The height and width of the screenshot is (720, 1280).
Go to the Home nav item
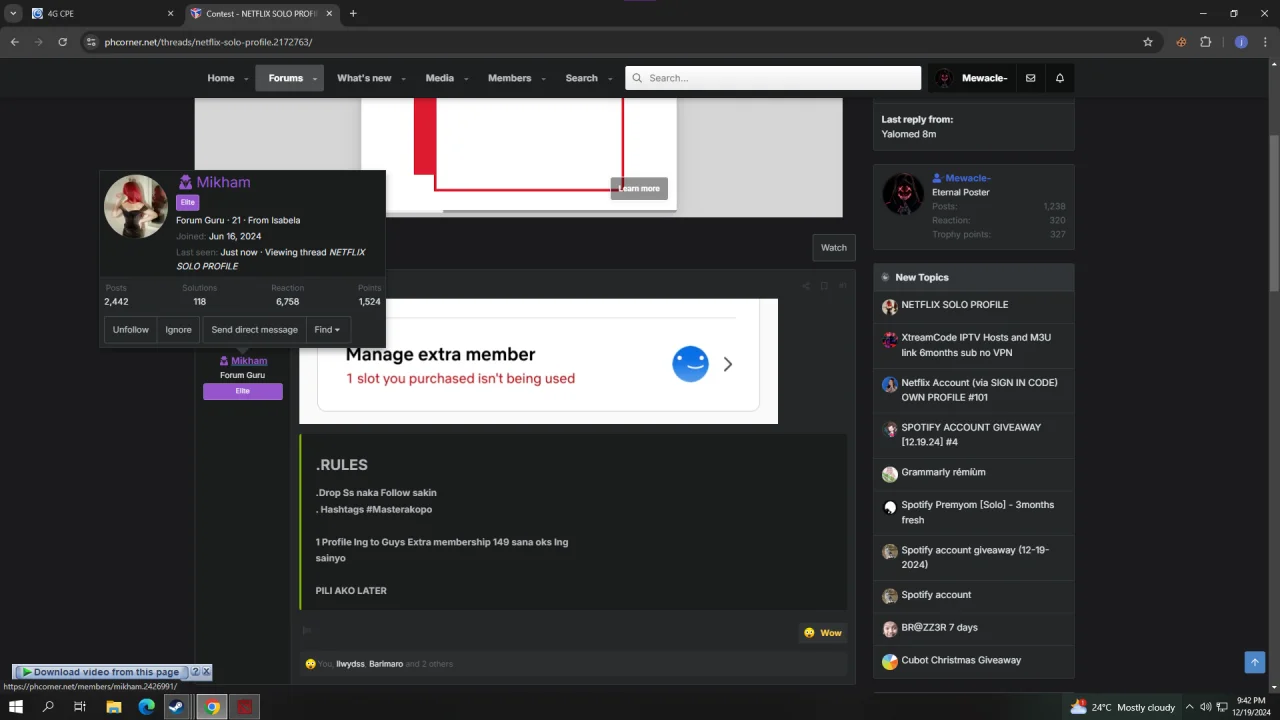coord(221,78)
